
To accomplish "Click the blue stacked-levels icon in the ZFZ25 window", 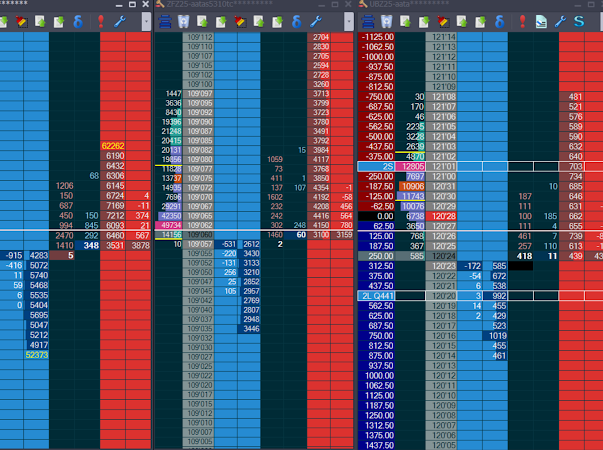I will click(x=165, y=22).
